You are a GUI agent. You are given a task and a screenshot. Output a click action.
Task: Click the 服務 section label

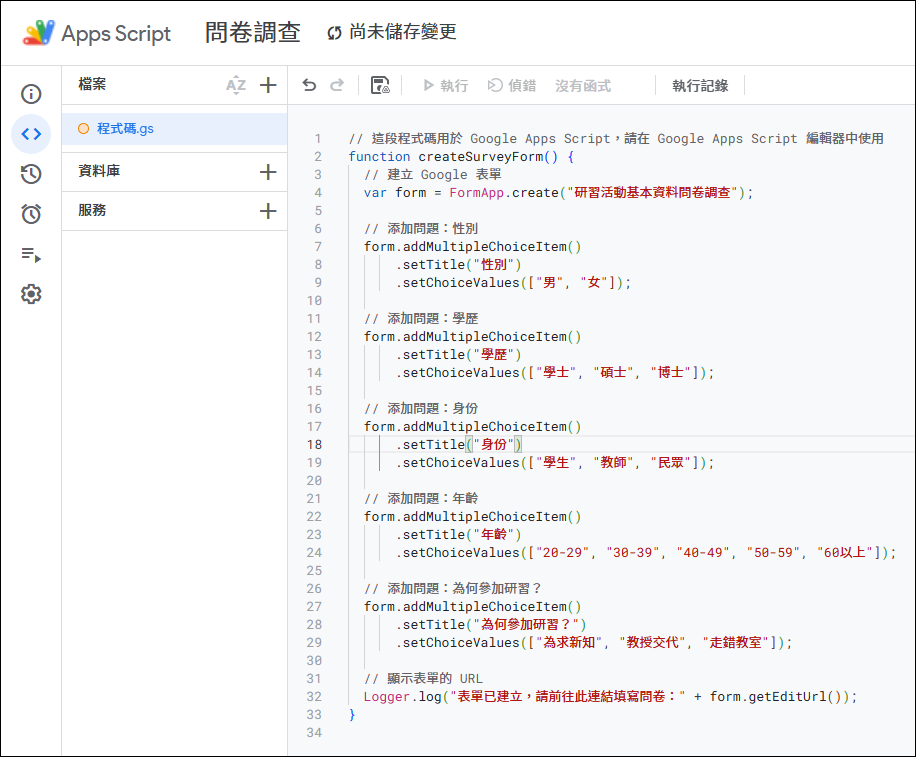pos(92,210)
